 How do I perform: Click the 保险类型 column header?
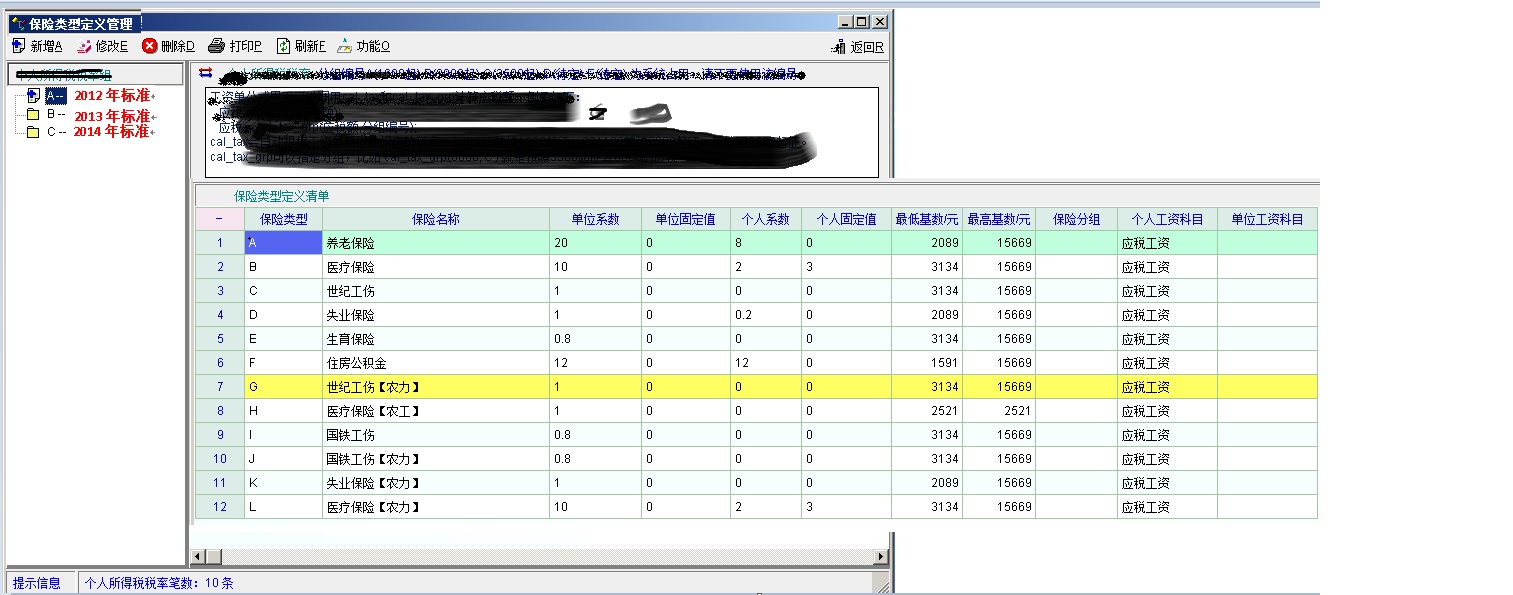pyautogui.click(x=283, y=219)
